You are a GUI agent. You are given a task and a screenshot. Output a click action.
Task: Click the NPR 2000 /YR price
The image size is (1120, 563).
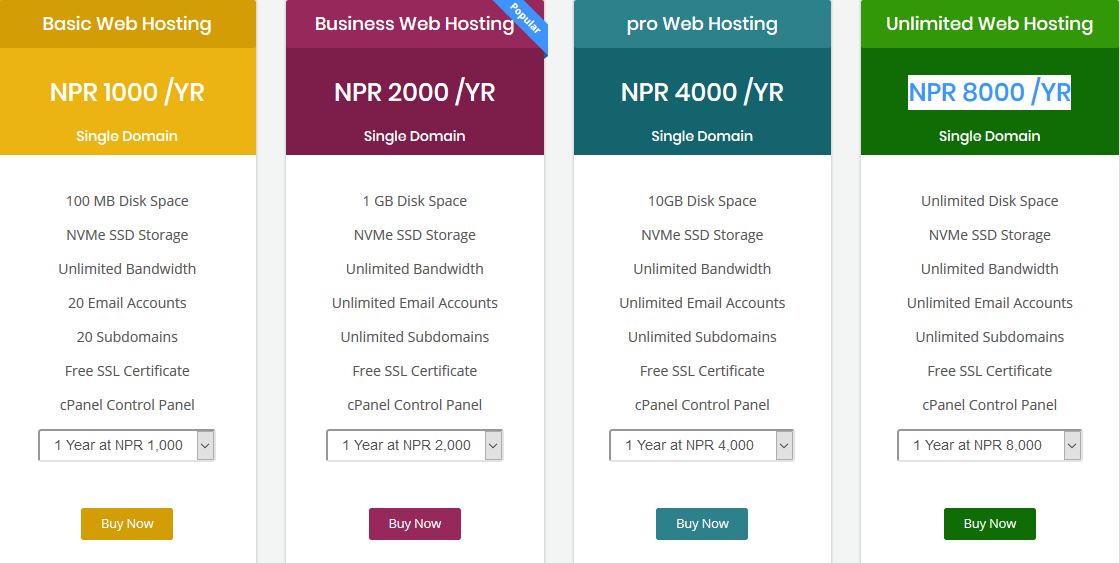pyautogui.click(x=414, y=92)
